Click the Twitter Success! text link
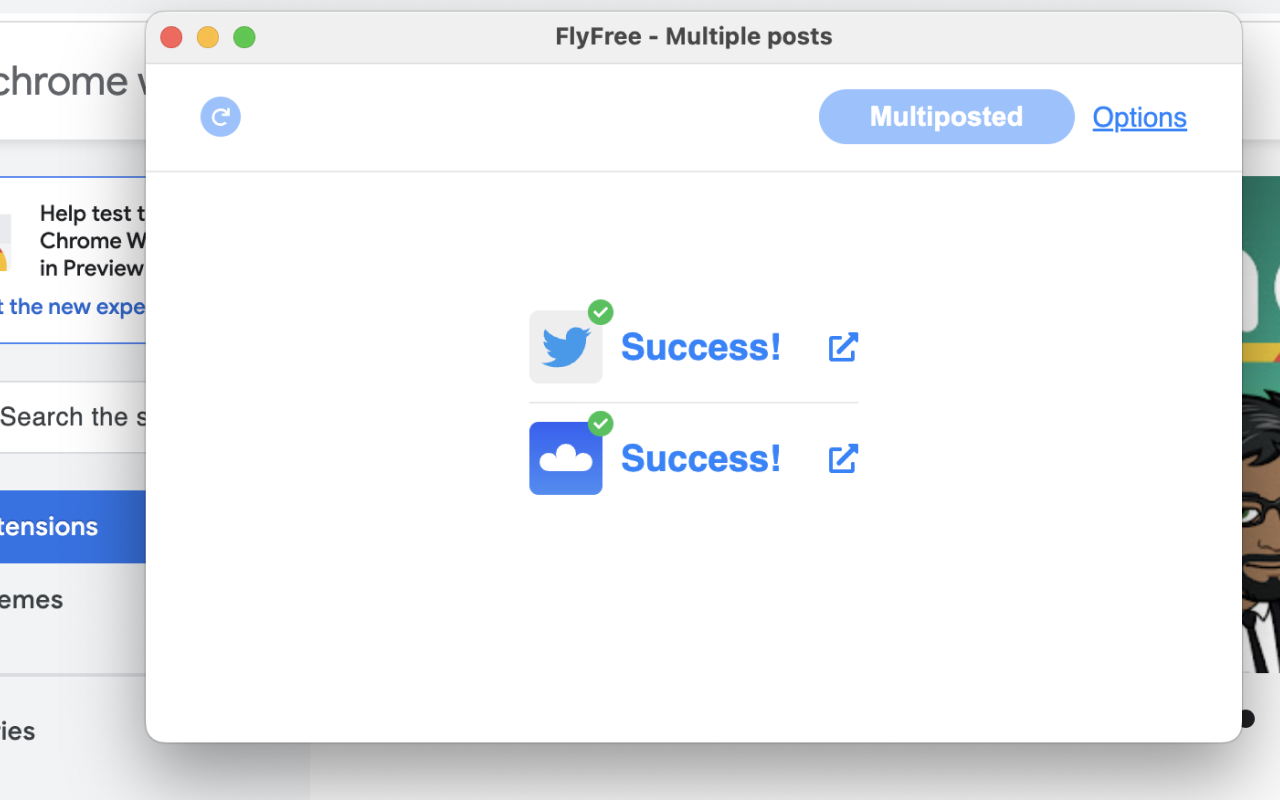 (x=701, y=347)
